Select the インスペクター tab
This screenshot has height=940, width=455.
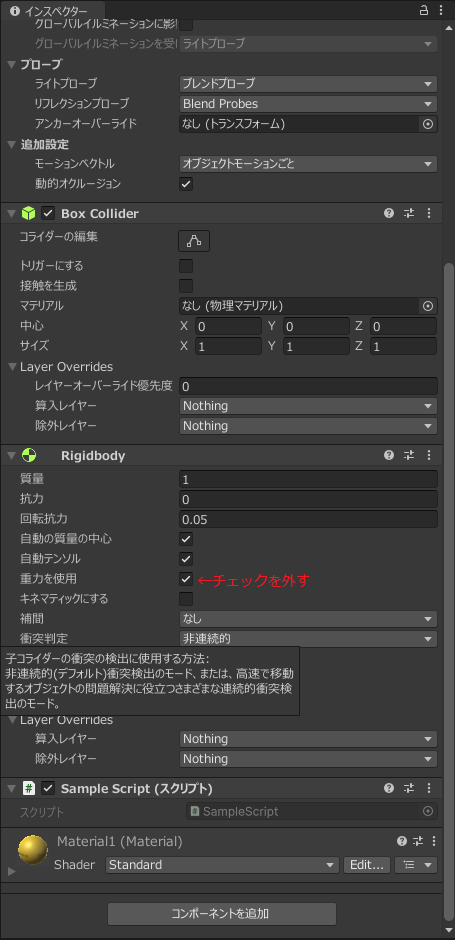coord(52,10)
